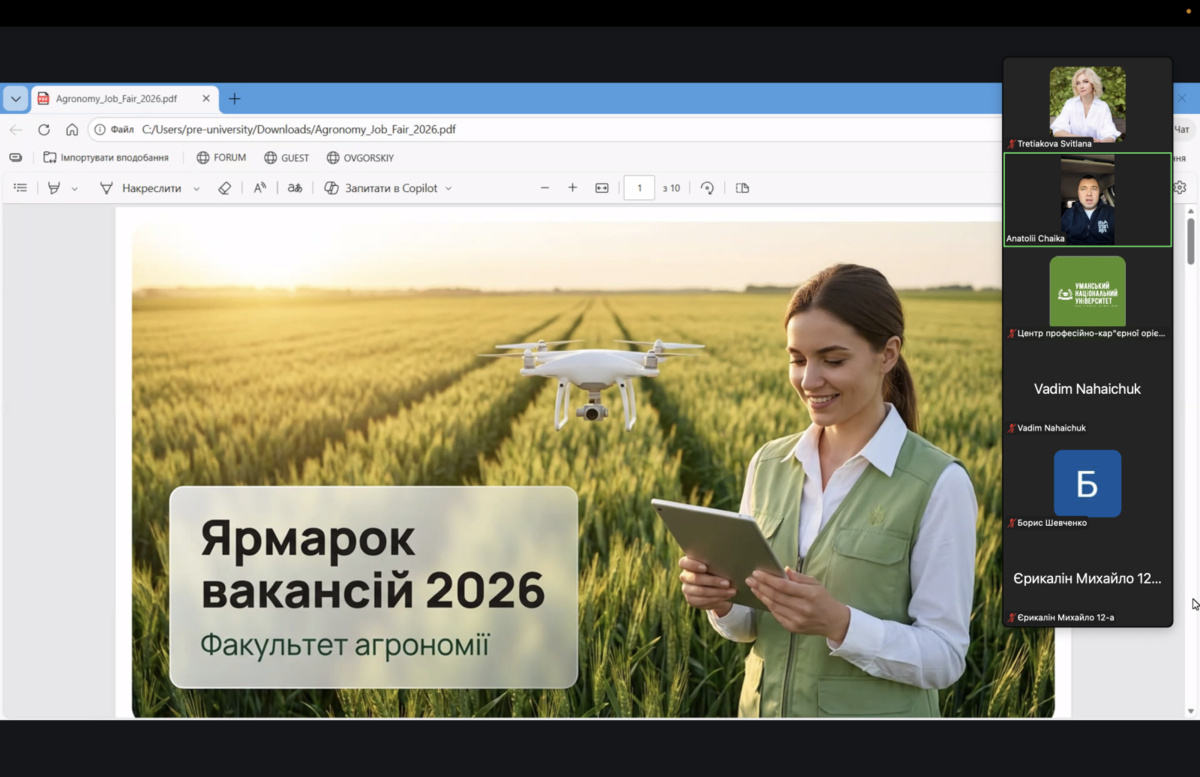Image resolution: width=1200 pixels, height=777 pixels.
Task: Open the PDF table of contents sidebar
Action: coord(20,188)
